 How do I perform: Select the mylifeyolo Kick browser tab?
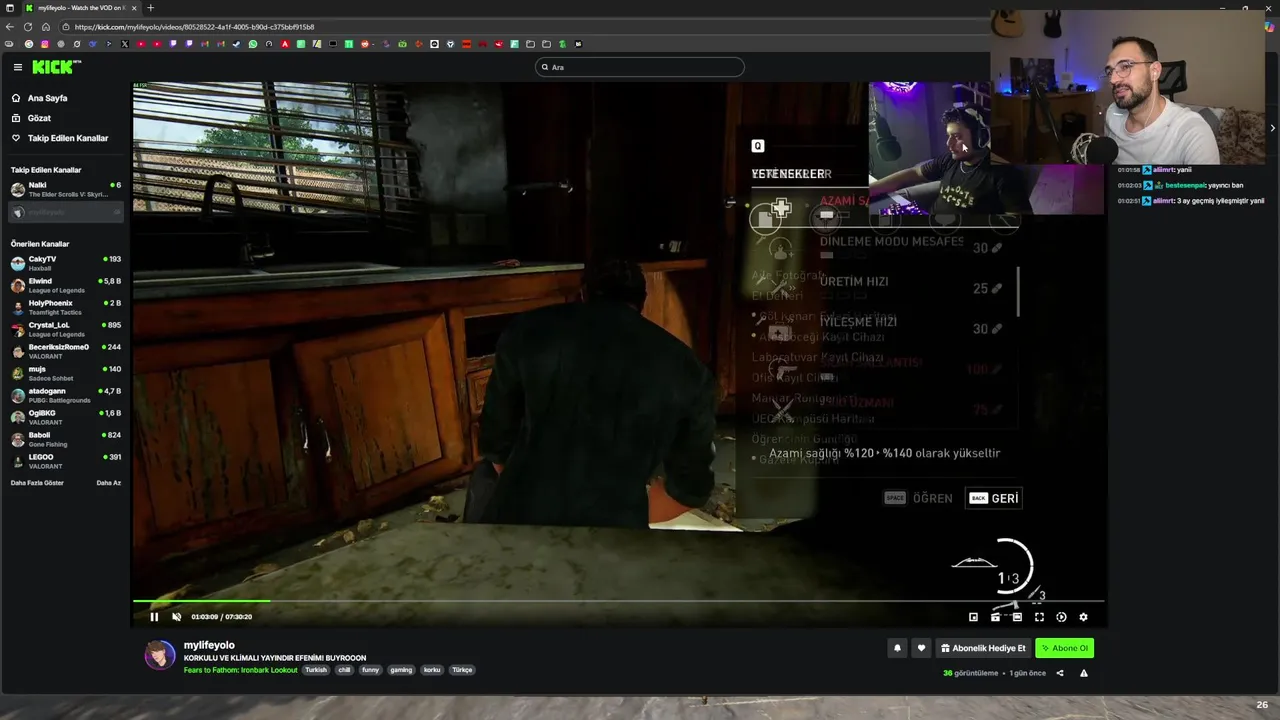pos(80,8)
